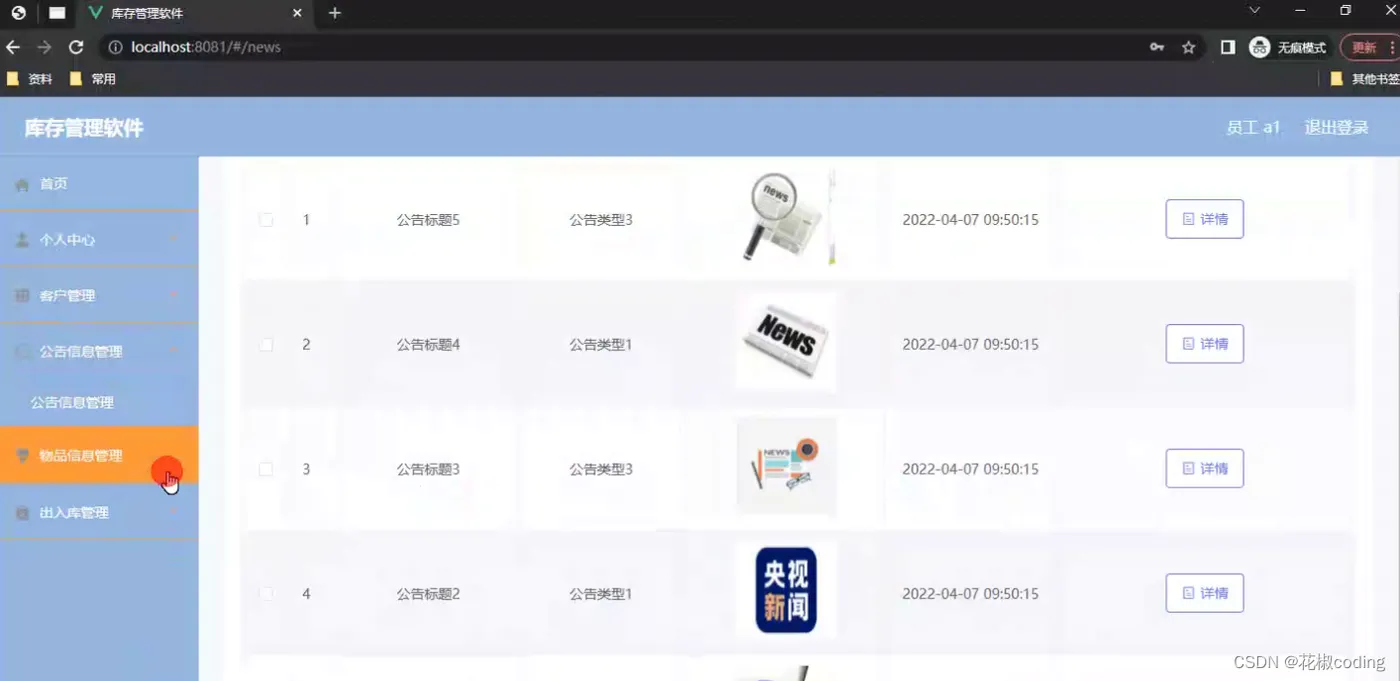The width and height of the screenshot is (1400, 681).
Task: Open the magnifier news thumbnail of 公告标题5
Action: tap(786, 217)
